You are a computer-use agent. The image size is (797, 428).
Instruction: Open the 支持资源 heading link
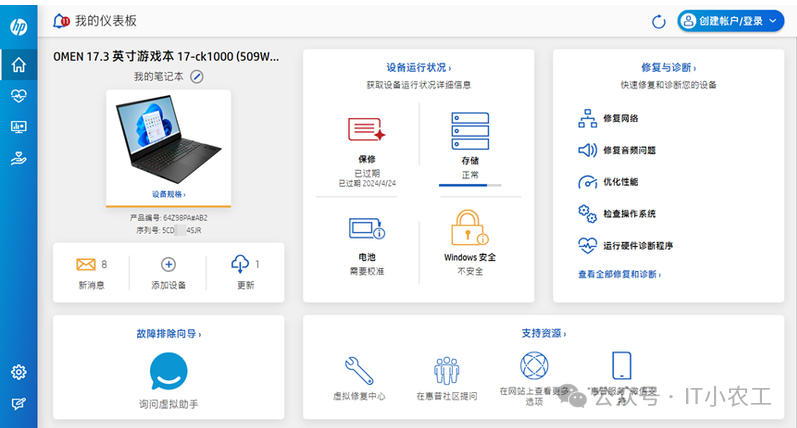(543, 333)
